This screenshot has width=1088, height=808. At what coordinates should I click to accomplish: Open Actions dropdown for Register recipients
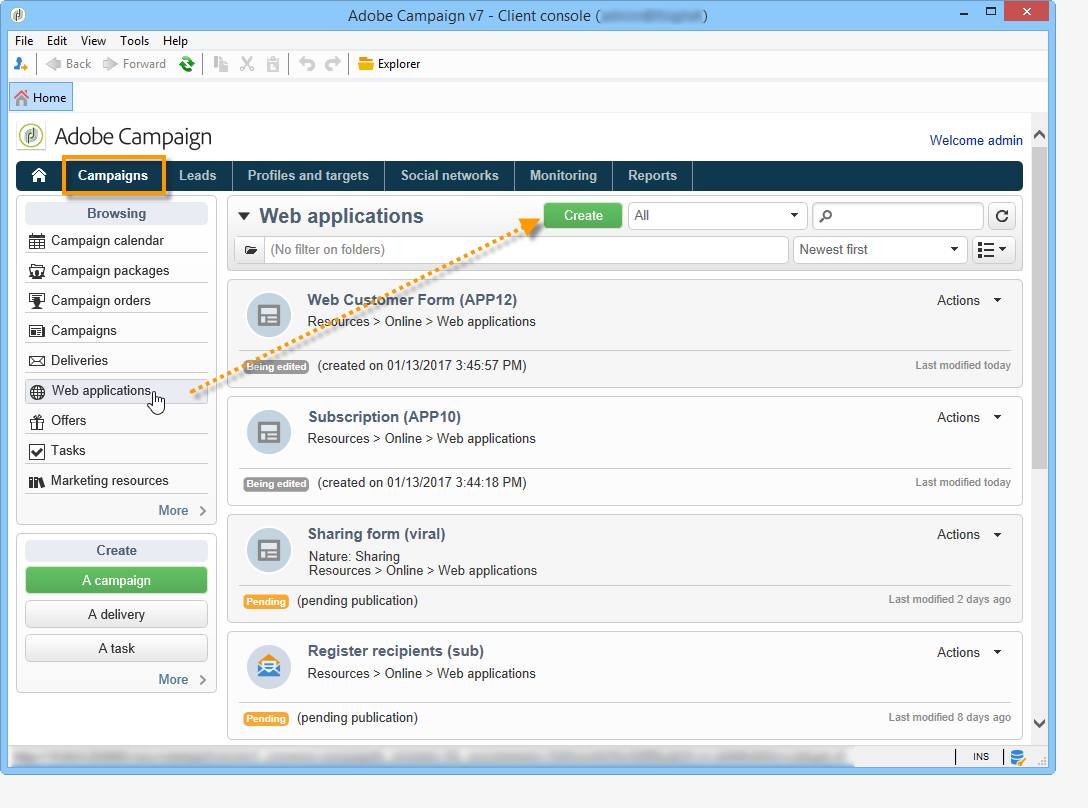tap(969, 653)
